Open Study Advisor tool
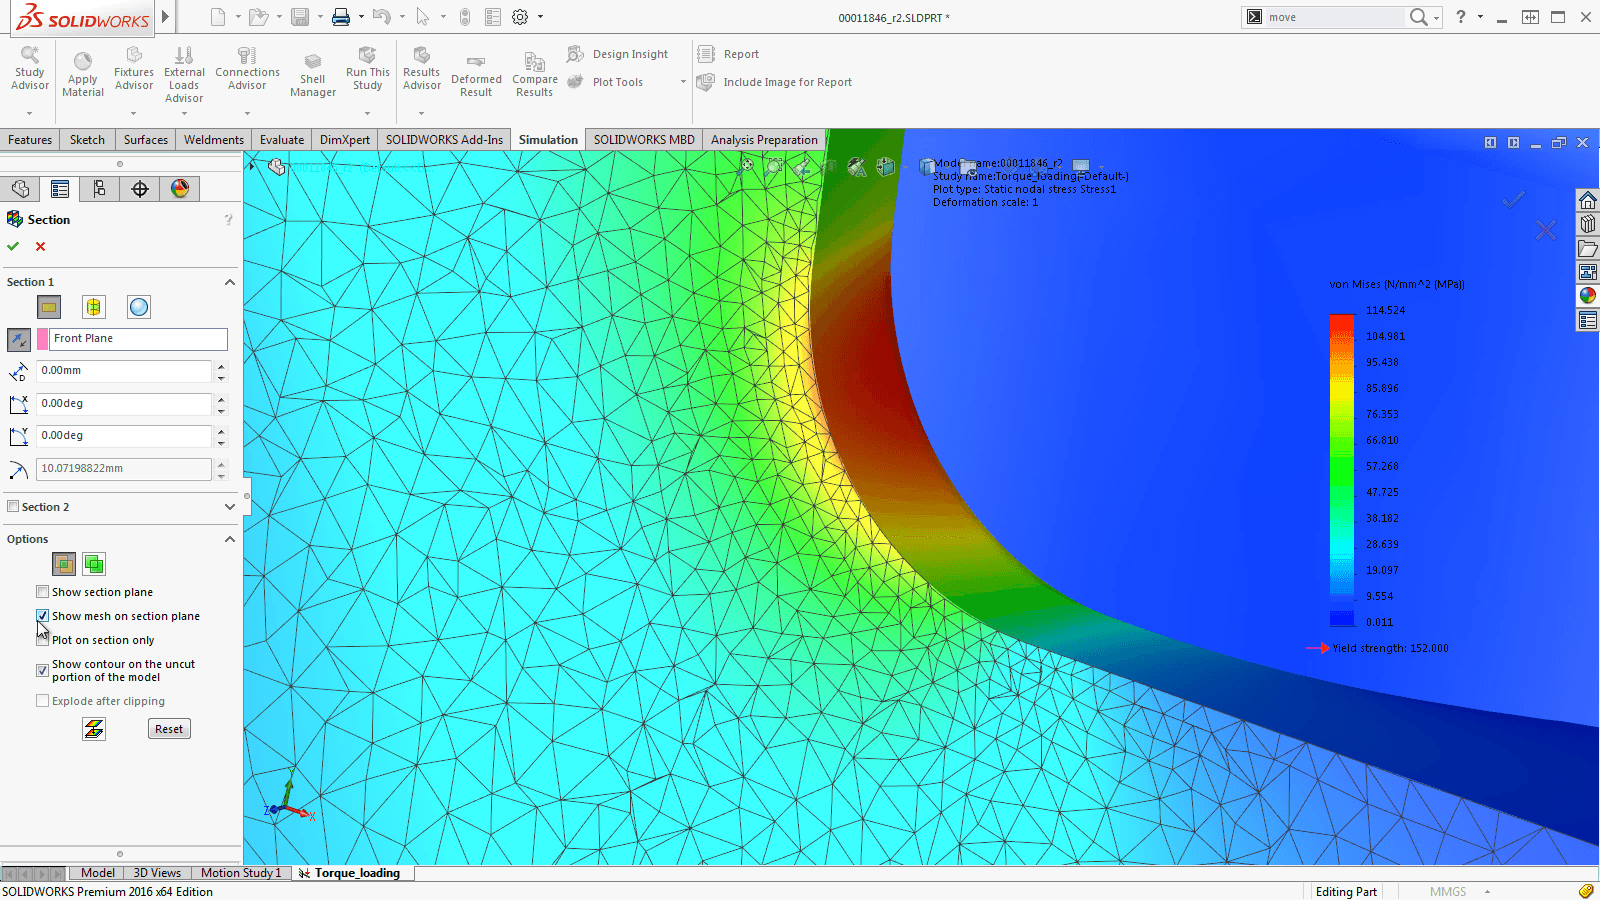Viewport: 1600px width, 900px height. pos(30,68)
